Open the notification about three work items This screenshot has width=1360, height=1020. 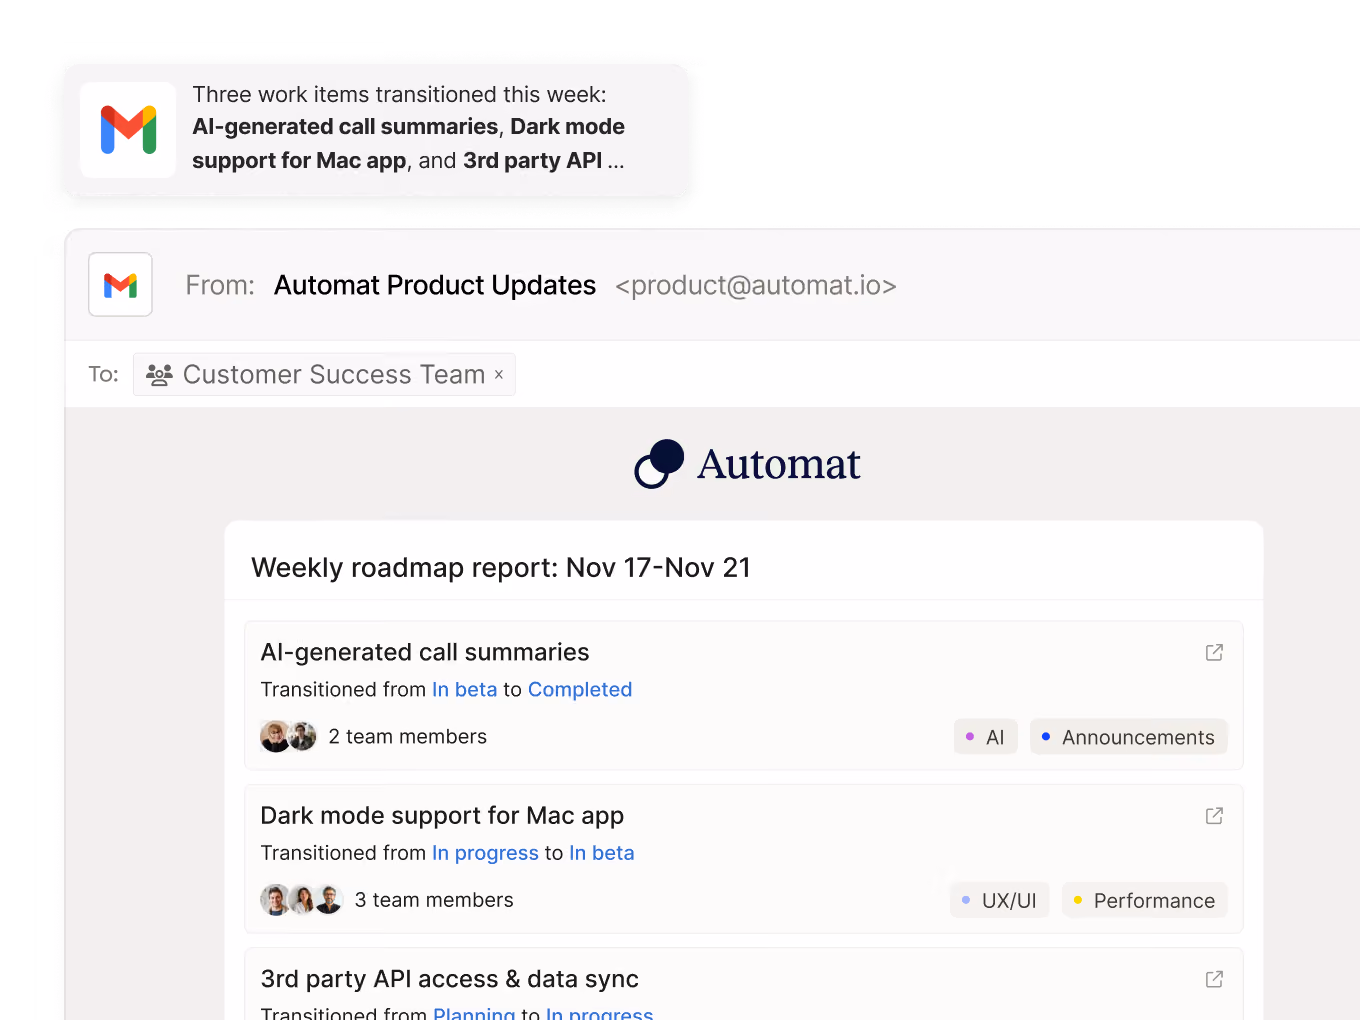point(376,130)
